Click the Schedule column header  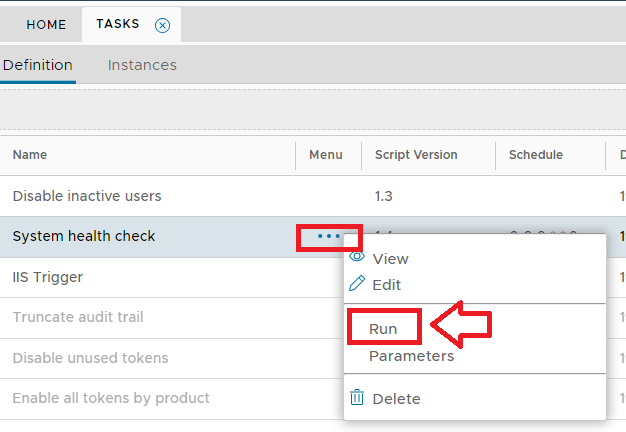click(x=536, y=155)
